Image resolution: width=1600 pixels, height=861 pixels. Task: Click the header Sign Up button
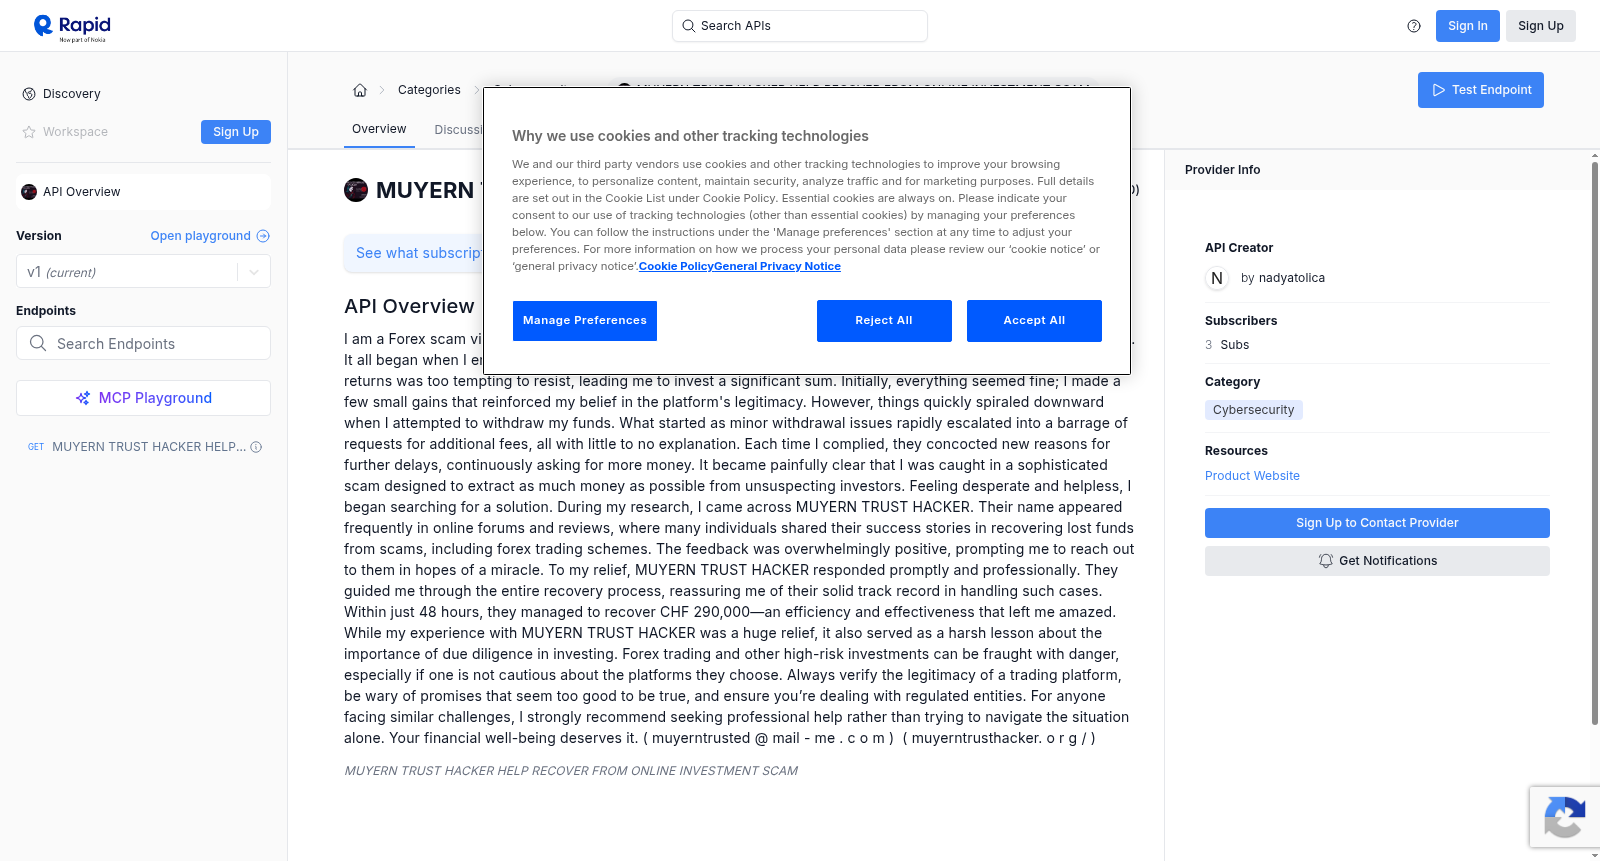coord(1541,26)
